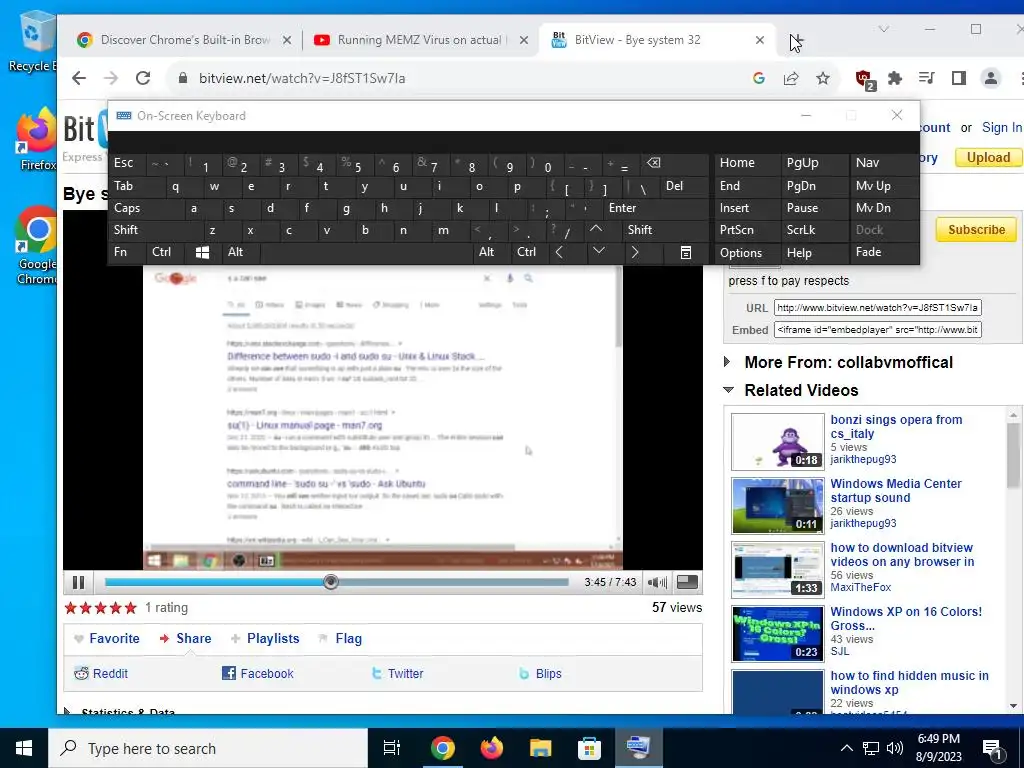Toggle Chrome side panel icon
Image resolution: width=1024 pixels, height=768 pixels.
click(x=959, y=78)
